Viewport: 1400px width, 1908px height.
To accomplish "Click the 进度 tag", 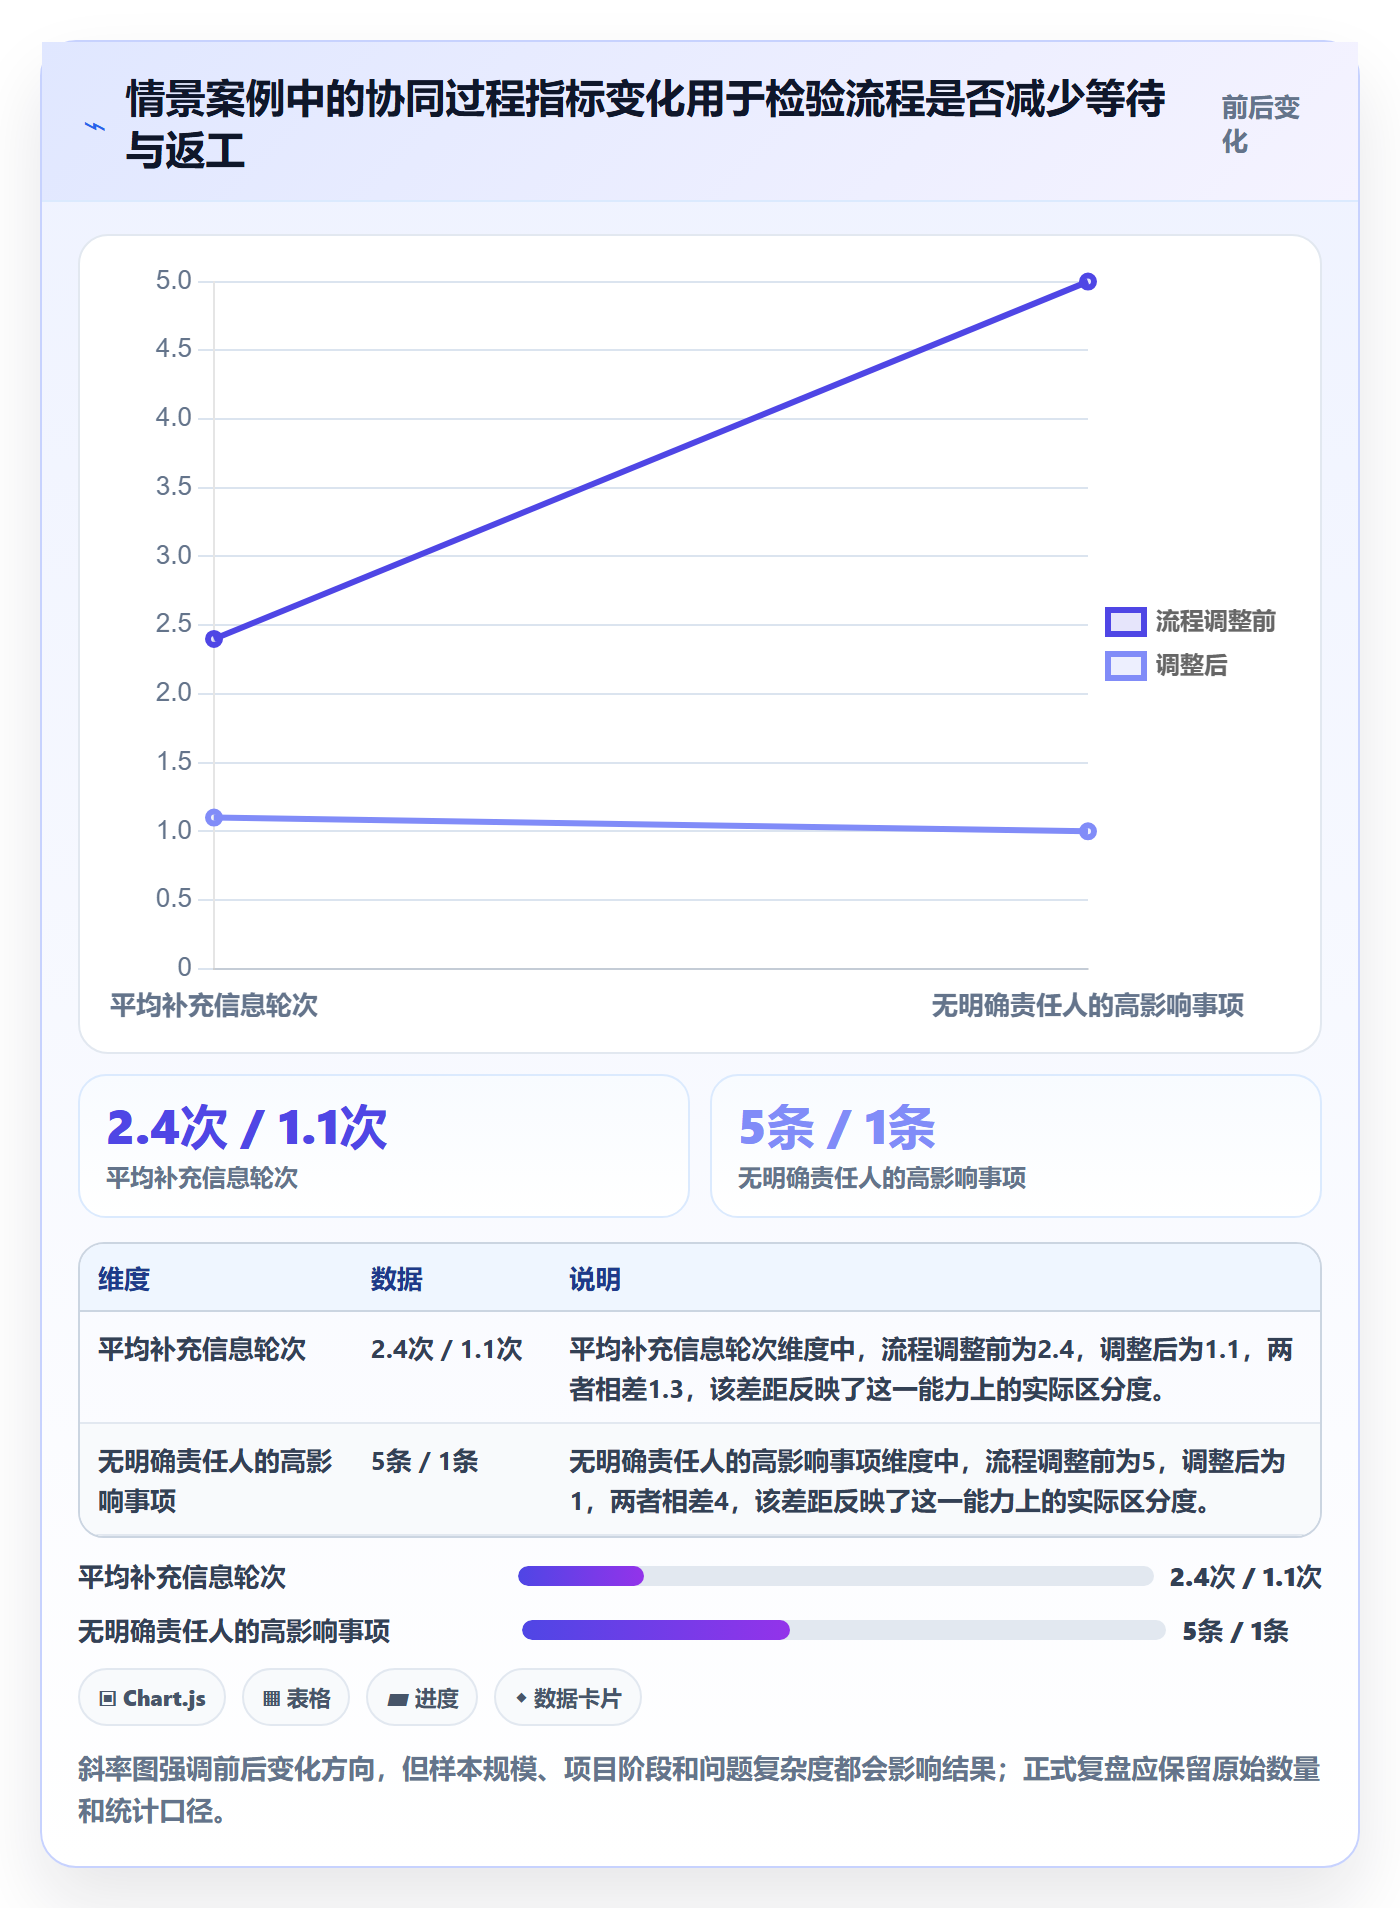I will (x=422, y=1698).
